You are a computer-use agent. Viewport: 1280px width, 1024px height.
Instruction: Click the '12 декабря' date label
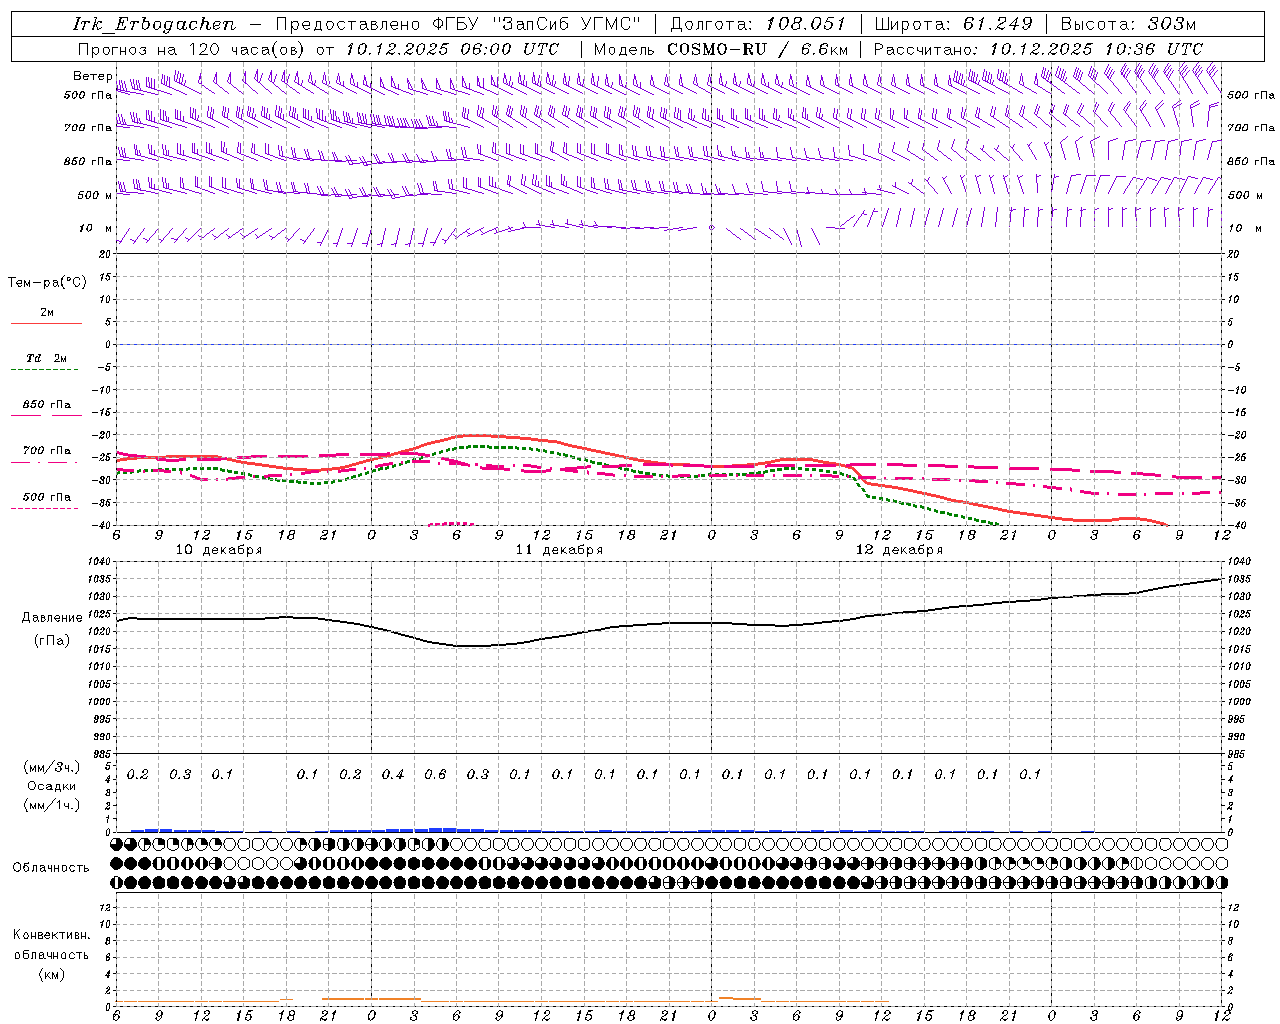pyautogui.click(x=899, y=550)
